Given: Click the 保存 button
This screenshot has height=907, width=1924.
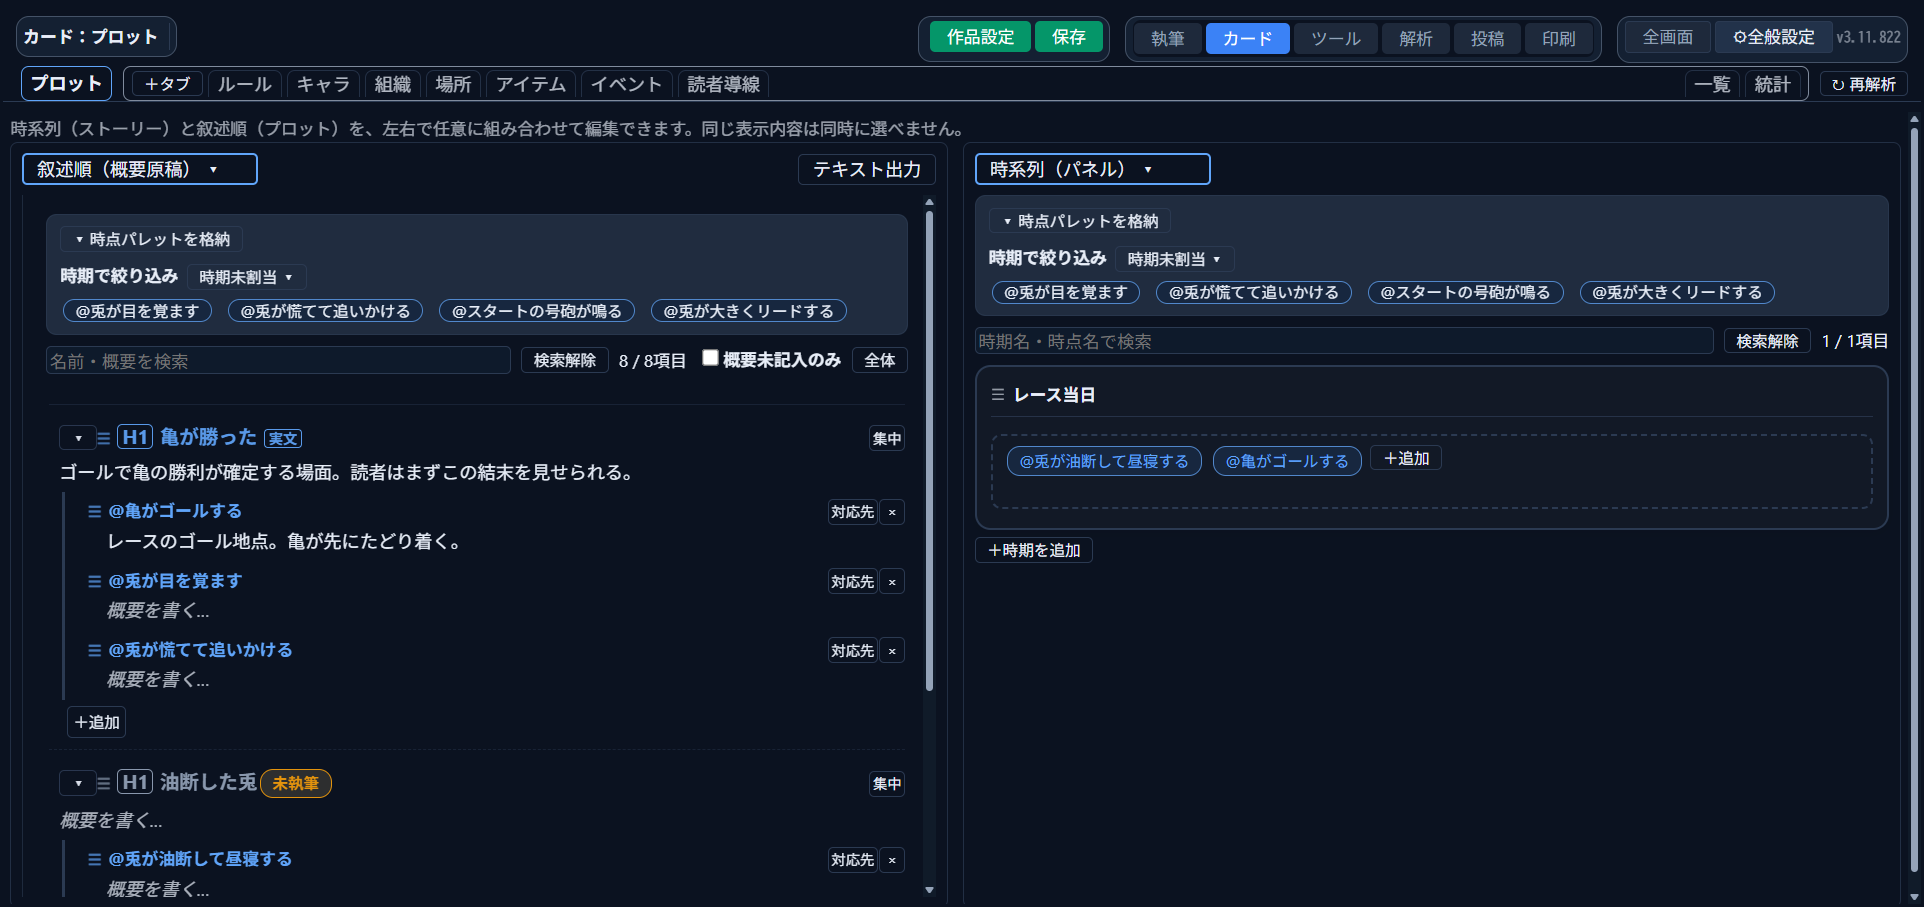Looking at the screenshot, I should click(1069, 37).
